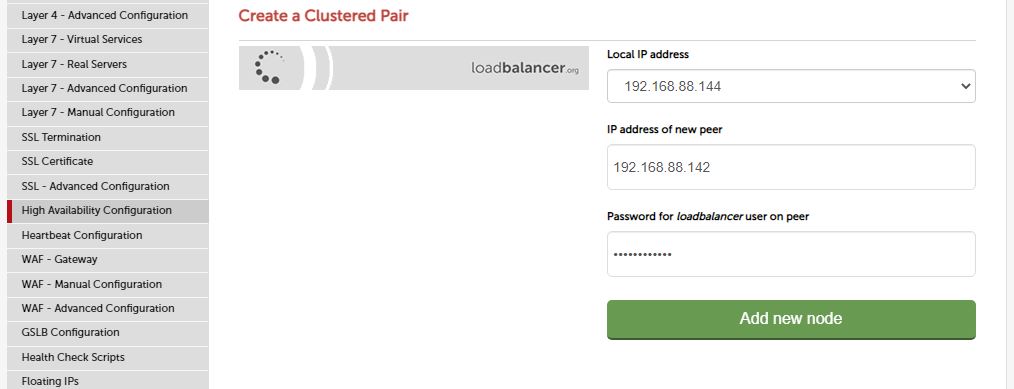This screenshot has height=389, width=1014.
Task: Open Layer 7 - Real Servers
Action: (x=108, y=64)
